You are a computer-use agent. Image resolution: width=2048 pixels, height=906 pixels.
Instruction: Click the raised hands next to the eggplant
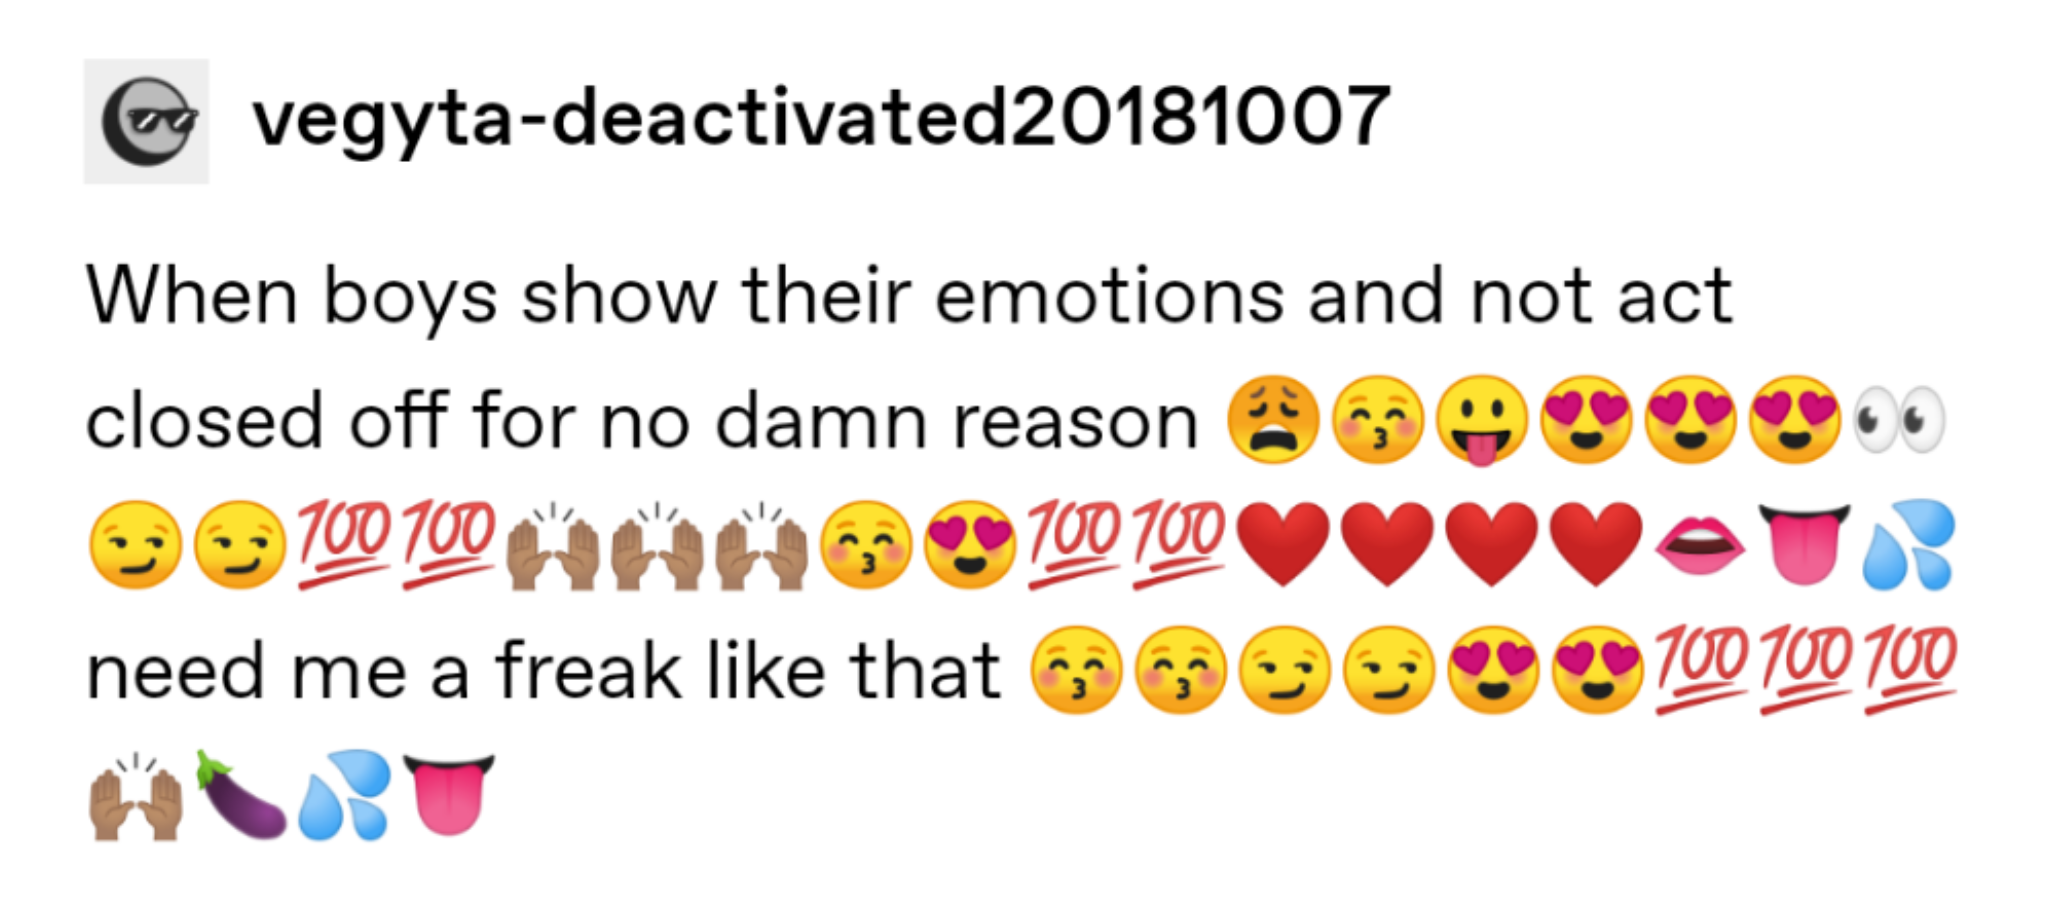click(x=136, y=794)
